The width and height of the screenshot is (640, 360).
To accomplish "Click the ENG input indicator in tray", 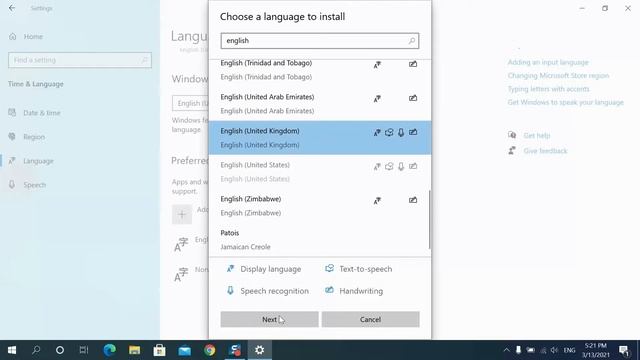I will [x=569, y=350].
